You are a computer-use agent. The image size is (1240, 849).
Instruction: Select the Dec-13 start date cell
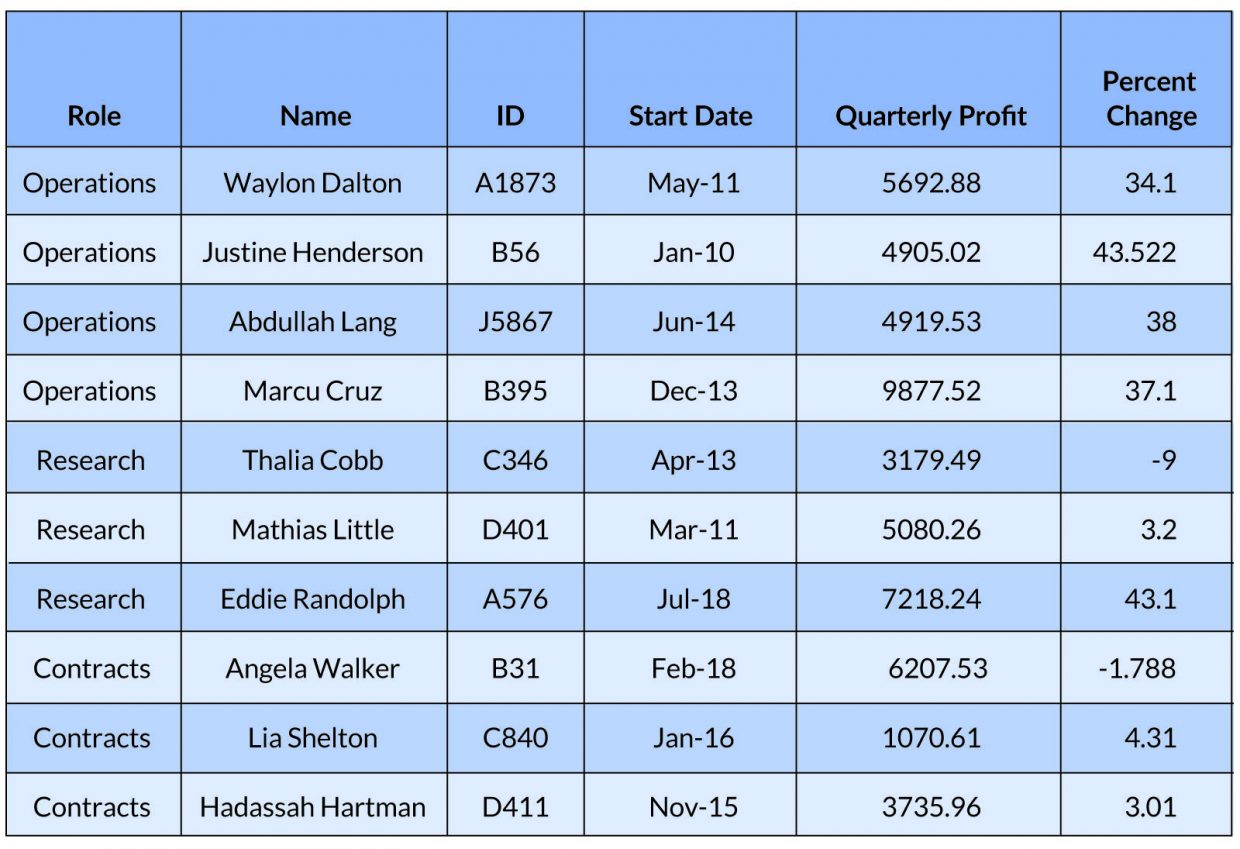coord(690,390)
